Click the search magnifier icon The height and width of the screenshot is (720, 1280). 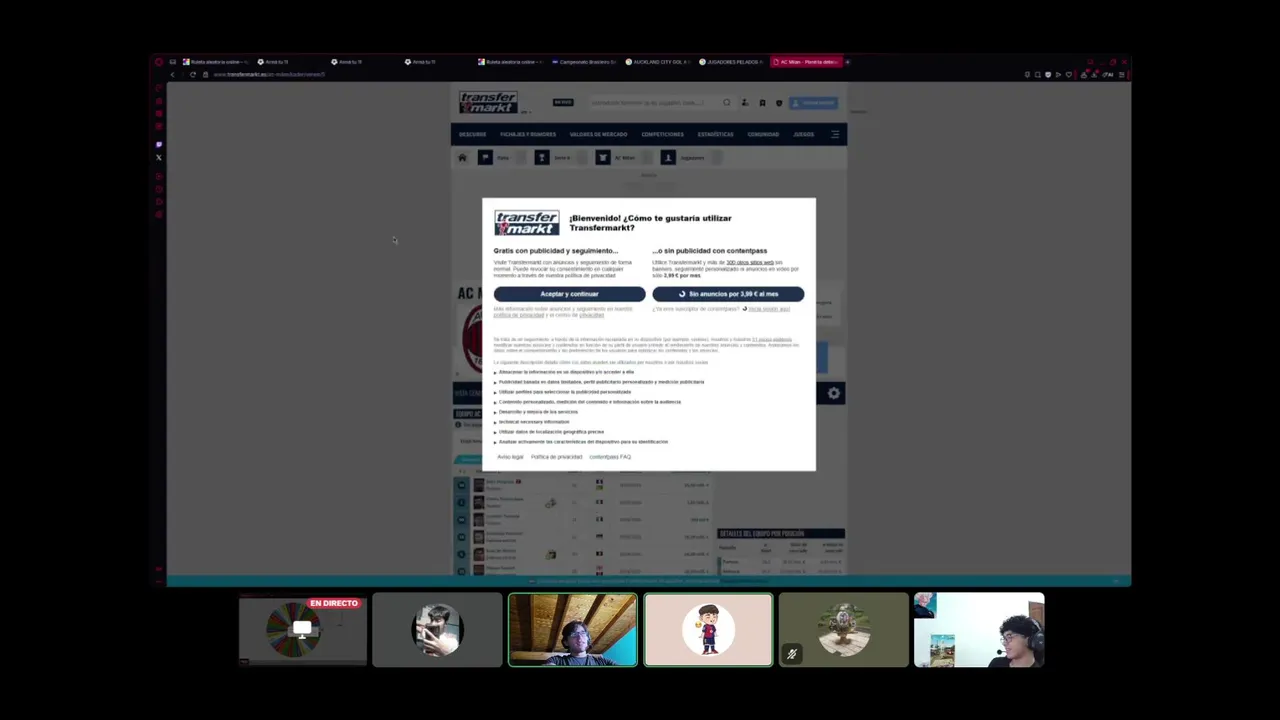click(x=727, y=102)
